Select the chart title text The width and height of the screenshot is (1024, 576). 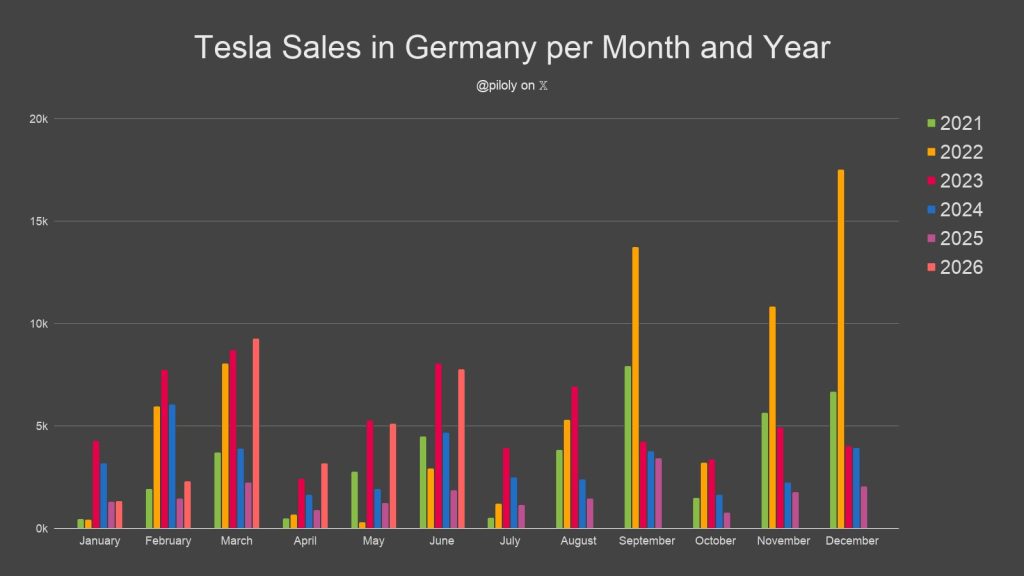tap(512, 48)
